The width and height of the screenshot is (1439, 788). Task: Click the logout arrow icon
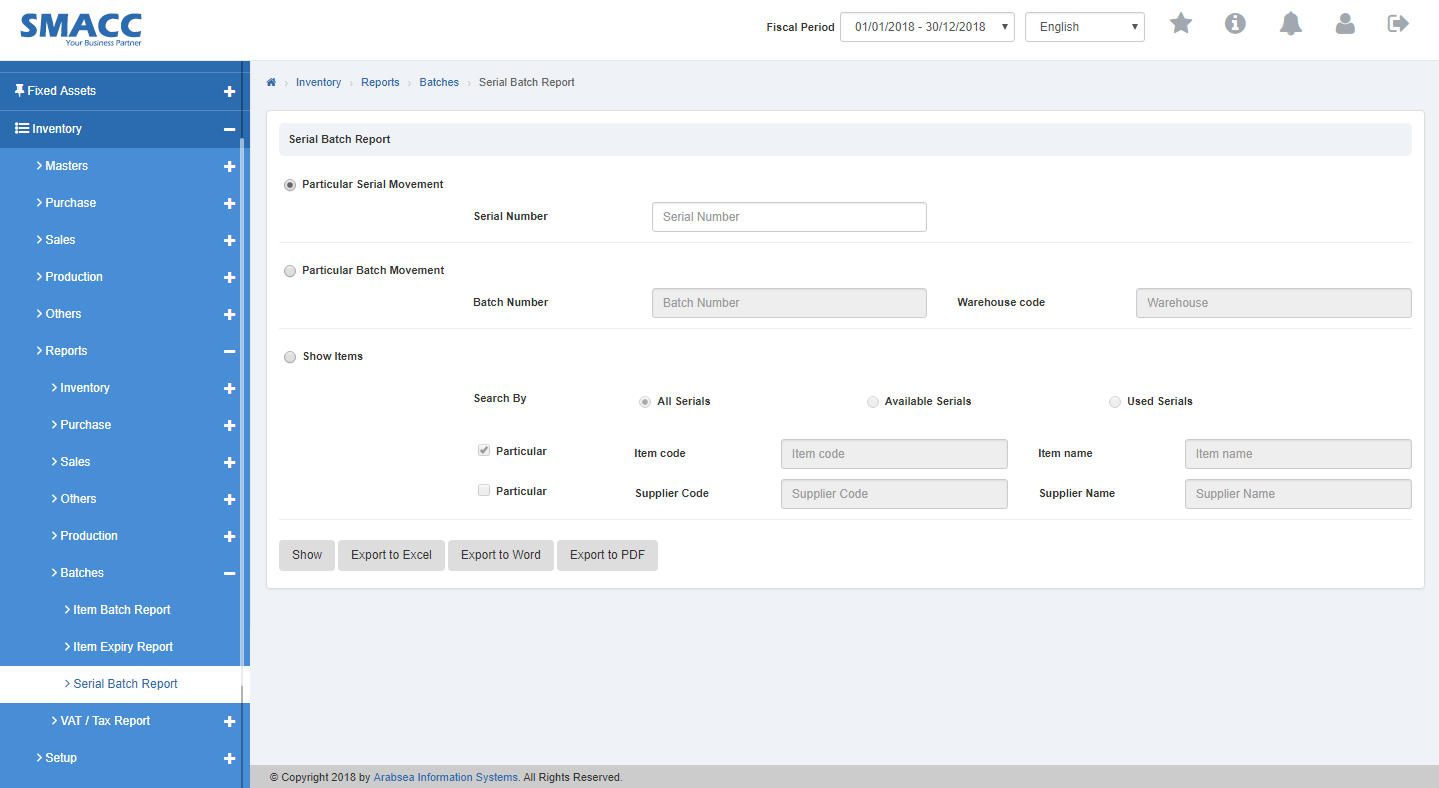[1398, 24]
